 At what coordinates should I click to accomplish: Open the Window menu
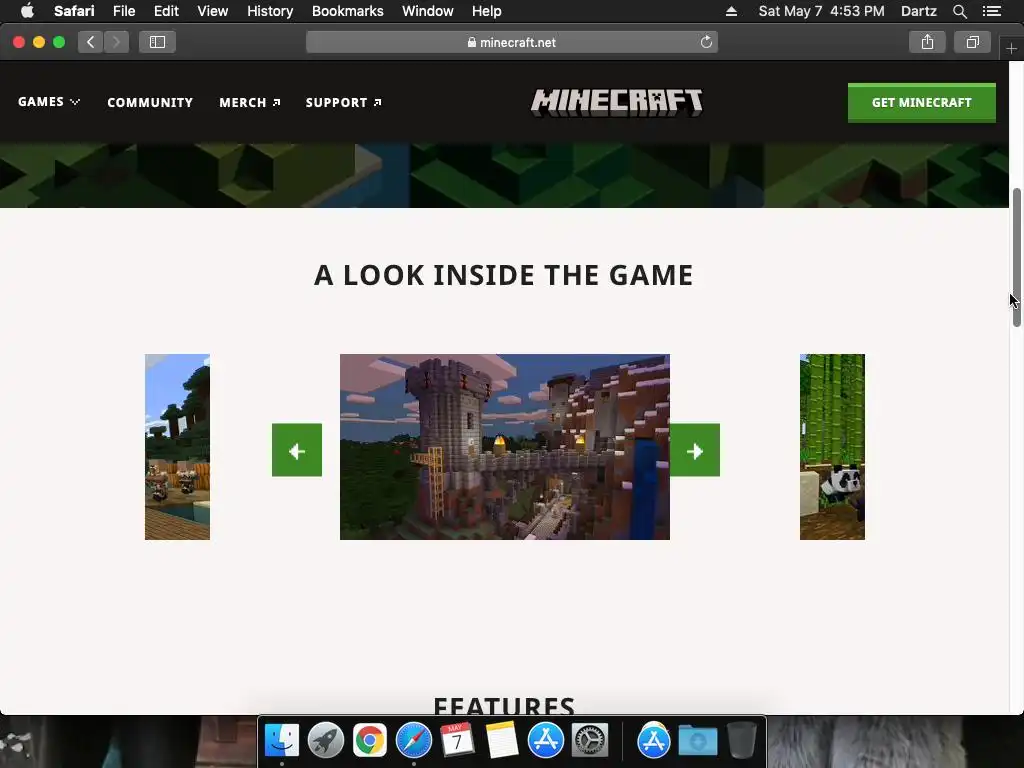click(x=428, y=11)
